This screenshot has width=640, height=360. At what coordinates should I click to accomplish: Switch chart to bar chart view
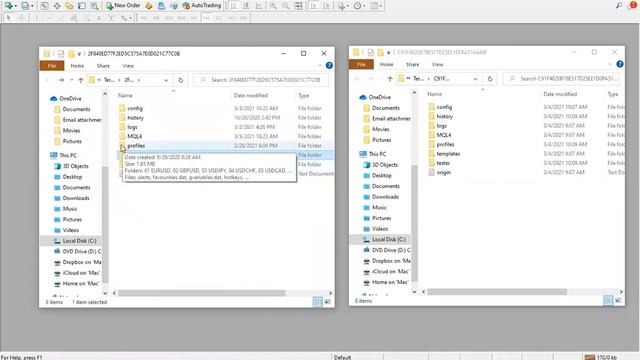pos(234,6)
